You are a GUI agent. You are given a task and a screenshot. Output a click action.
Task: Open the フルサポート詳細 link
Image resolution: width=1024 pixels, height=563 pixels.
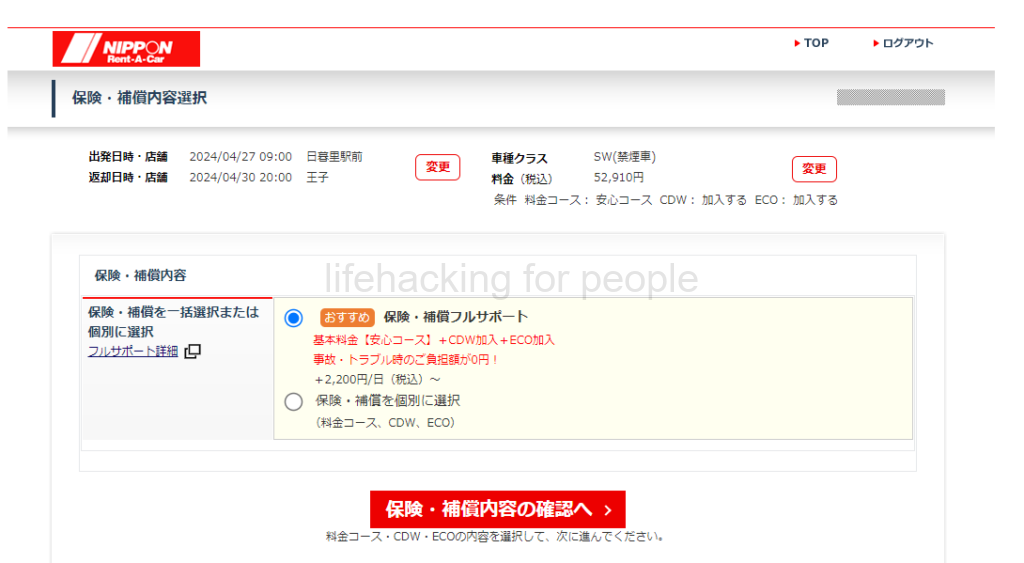(133, 351)
